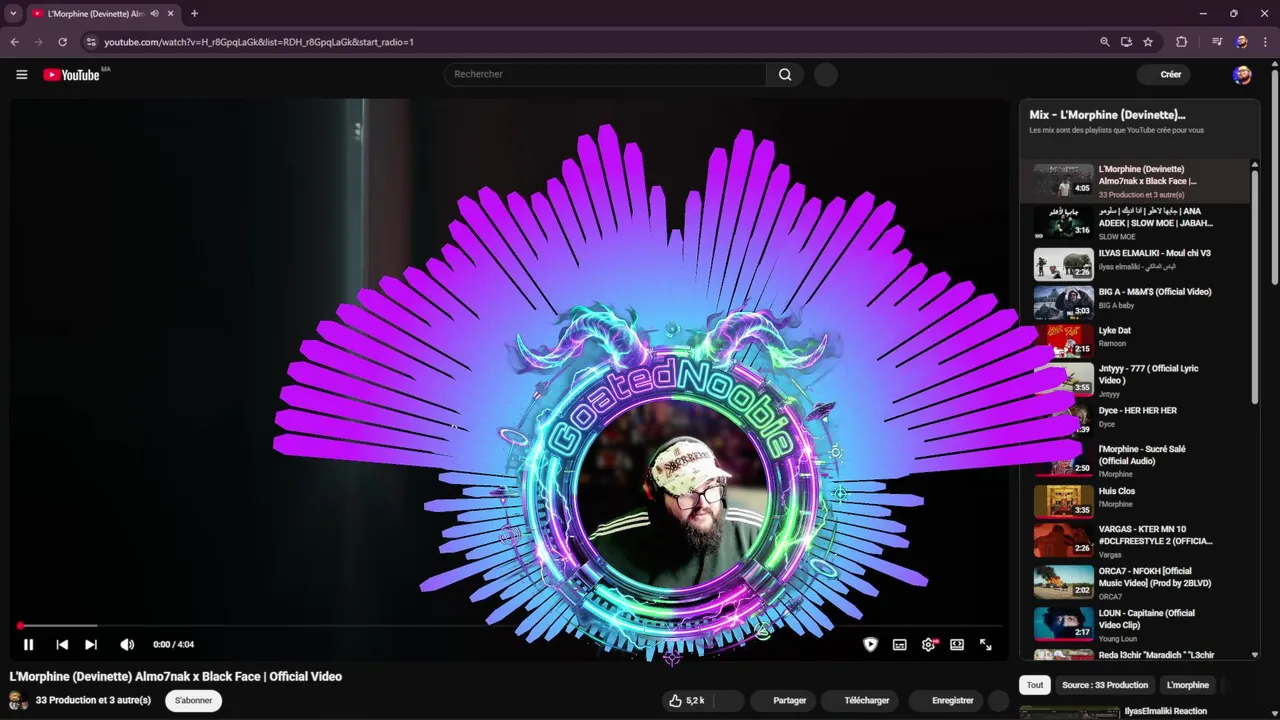Enter full screen mode
The width and height of the screenshot is (1280, 720).
tap(986, 645)
